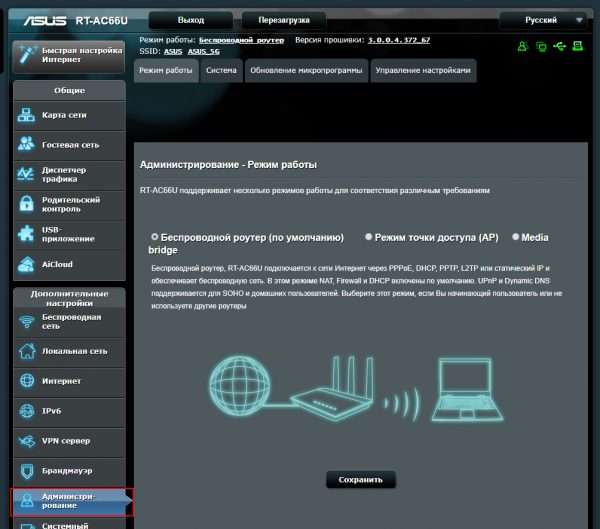Switch to Режим работы tab
The image size is (600, 529).
point(166,70)
